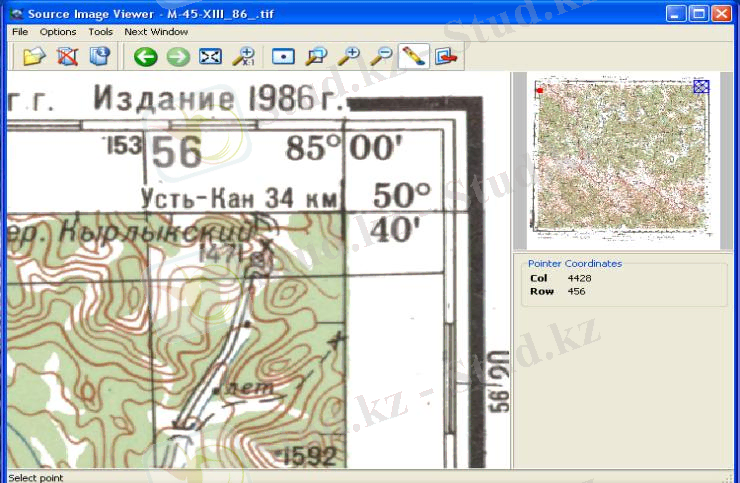Viewport: 740px width, 483px height.
Task: Open the Tools menu
Action: coord(100,32)
